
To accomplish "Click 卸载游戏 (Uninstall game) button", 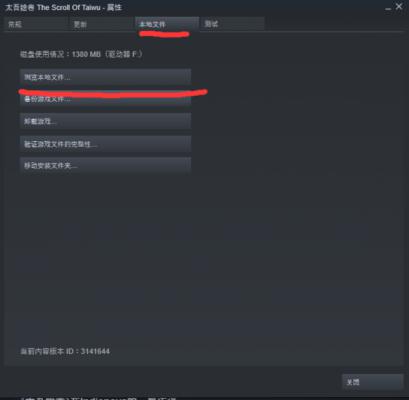I will coord(105,121).
